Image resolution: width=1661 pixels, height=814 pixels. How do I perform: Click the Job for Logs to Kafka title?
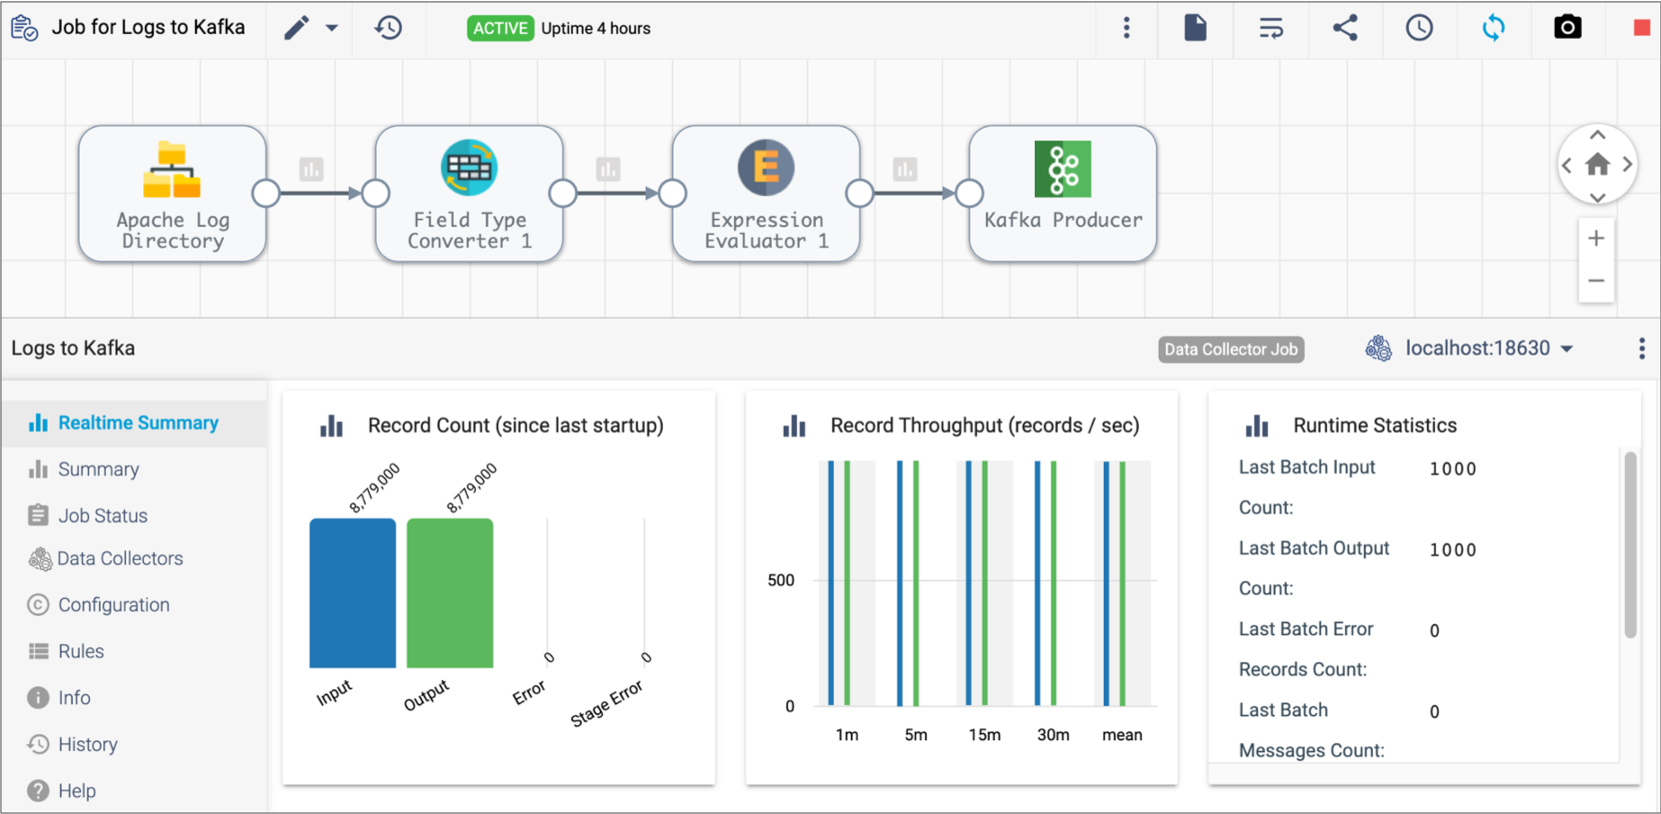[x=148, y=27]
